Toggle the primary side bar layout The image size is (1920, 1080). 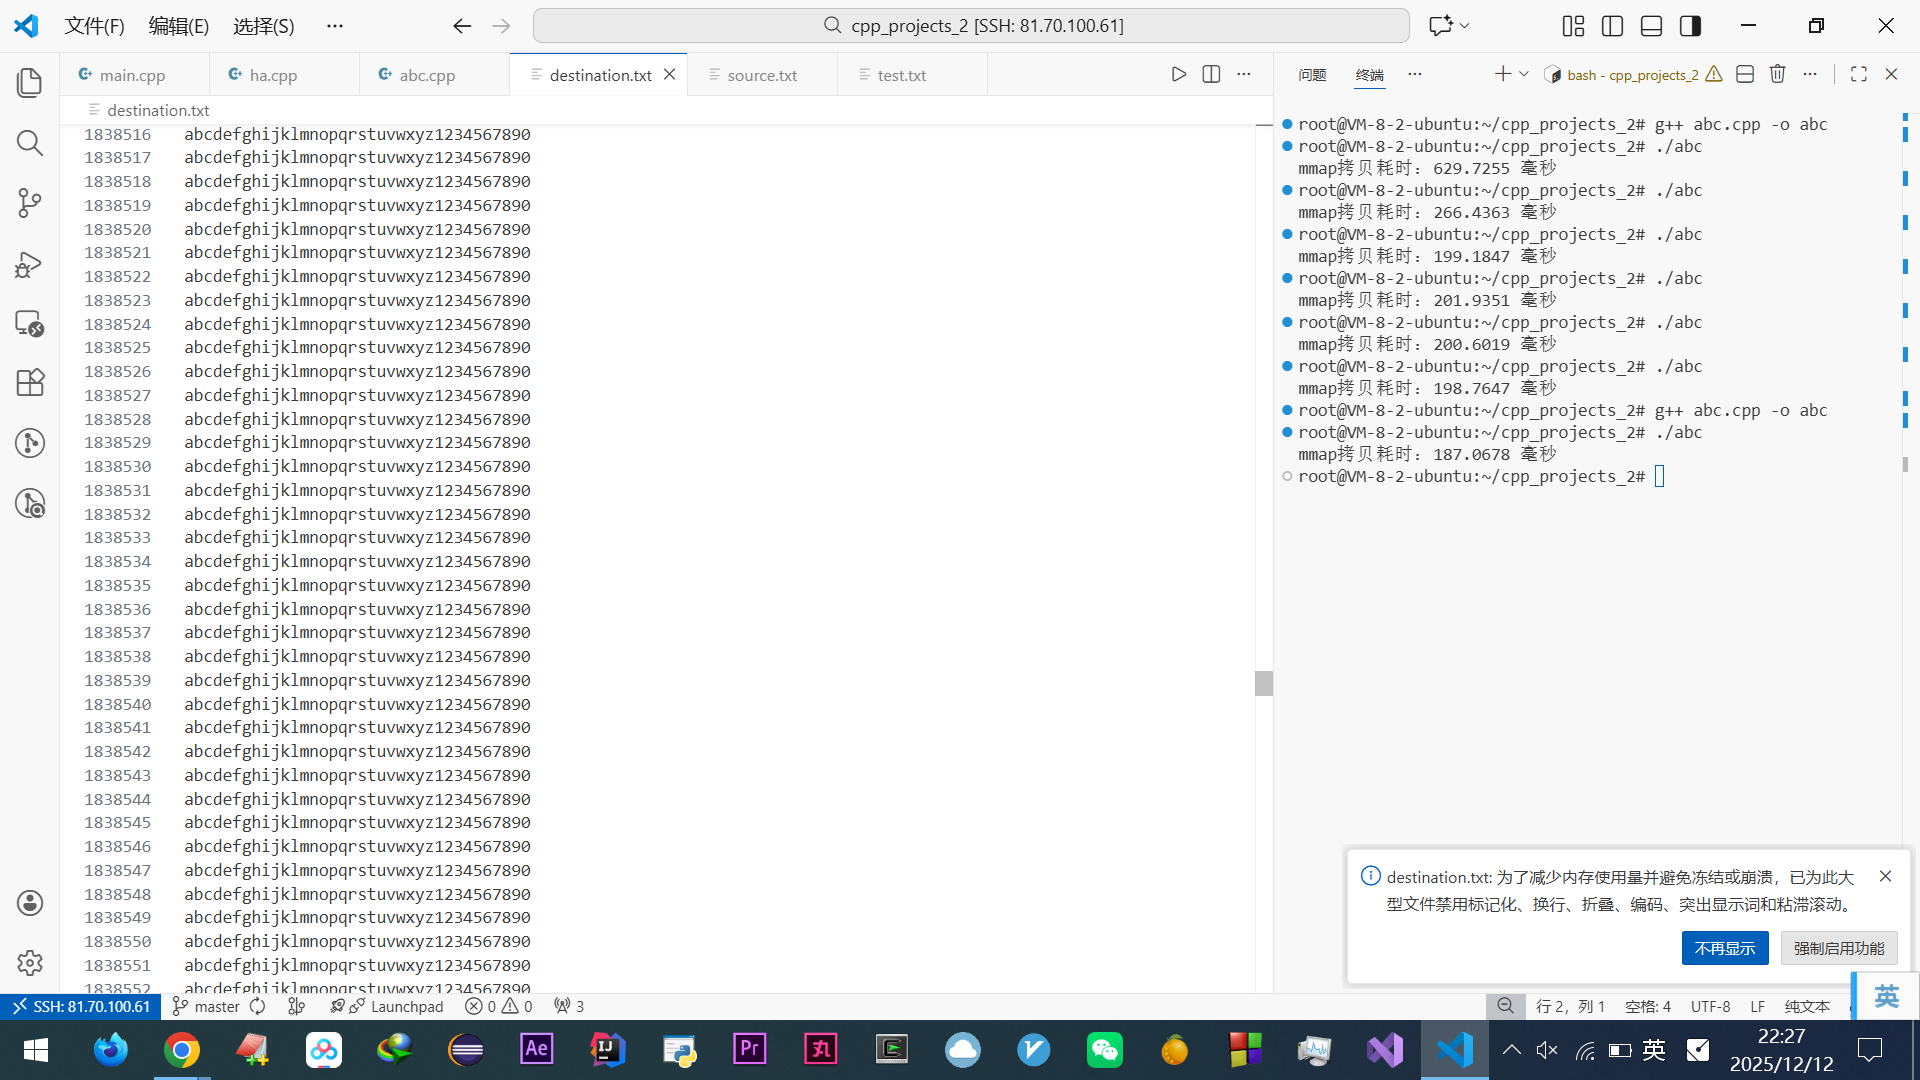point(1612,26)
